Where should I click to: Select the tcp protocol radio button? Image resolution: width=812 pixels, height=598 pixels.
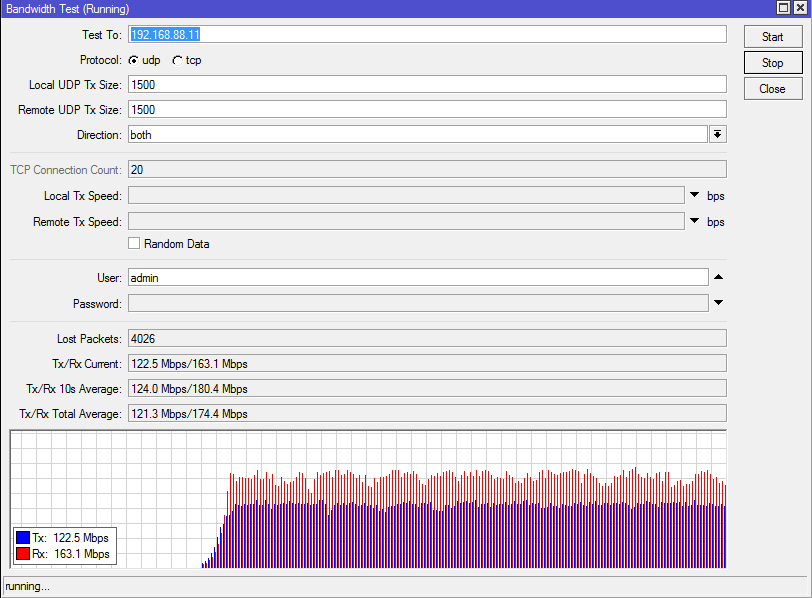(x=177, y=60)
